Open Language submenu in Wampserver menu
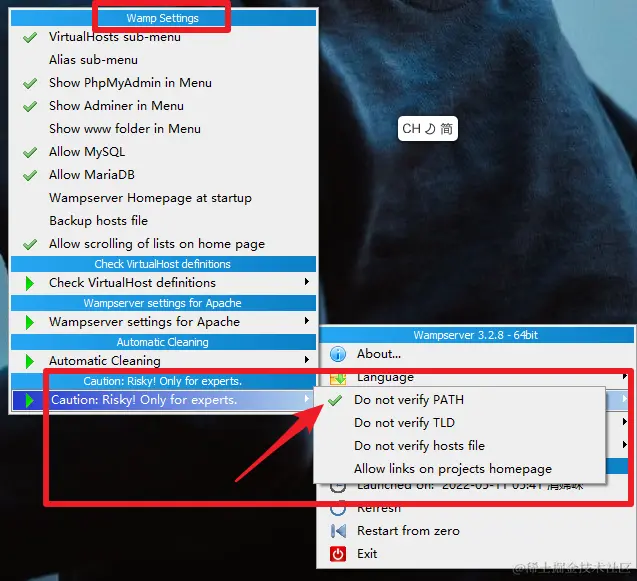This screenshot has width=637, height=581. tap(475, 377)
